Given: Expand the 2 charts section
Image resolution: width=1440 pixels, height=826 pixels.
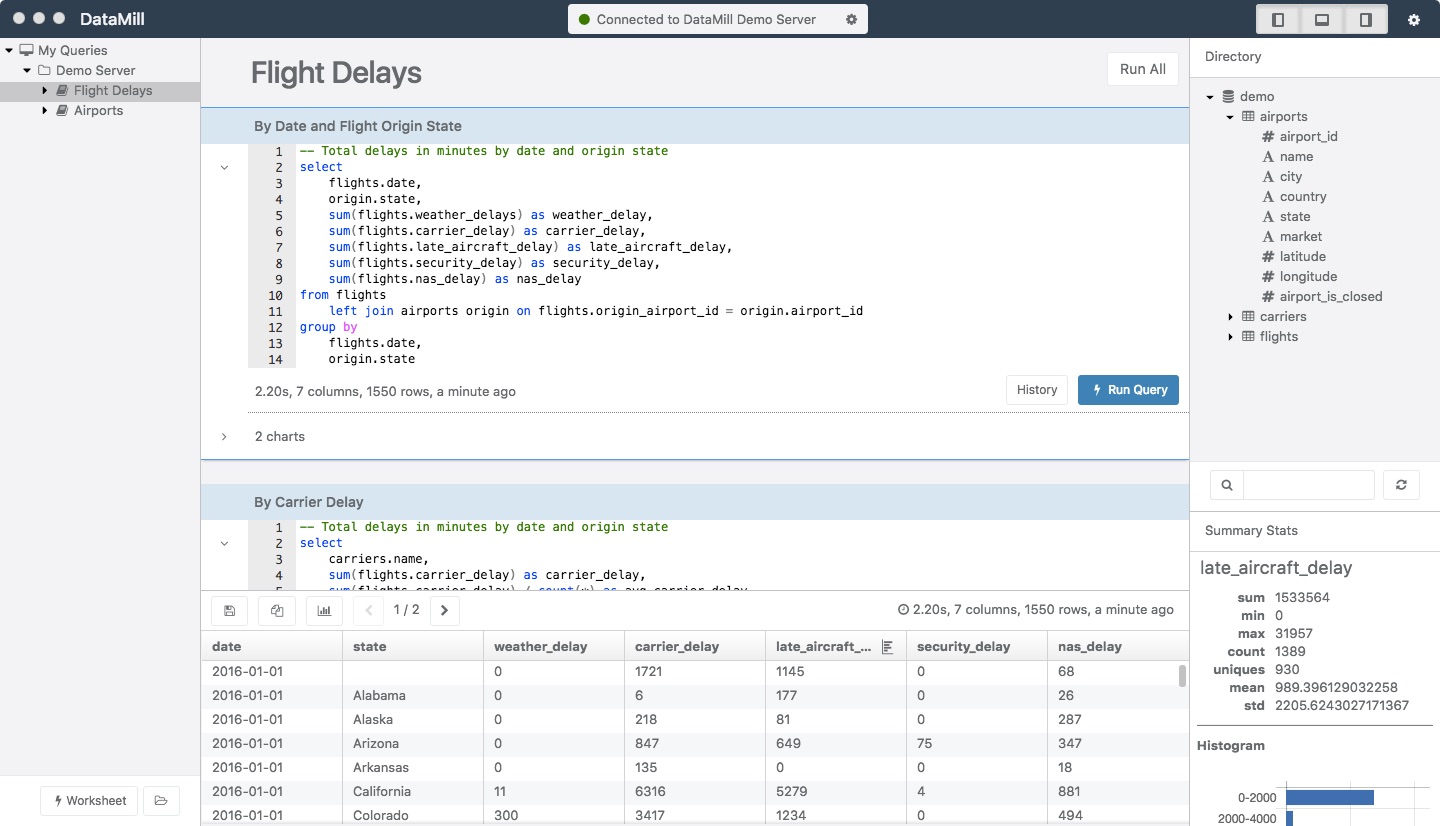Looking at the screenshot, I should point(224,437).
